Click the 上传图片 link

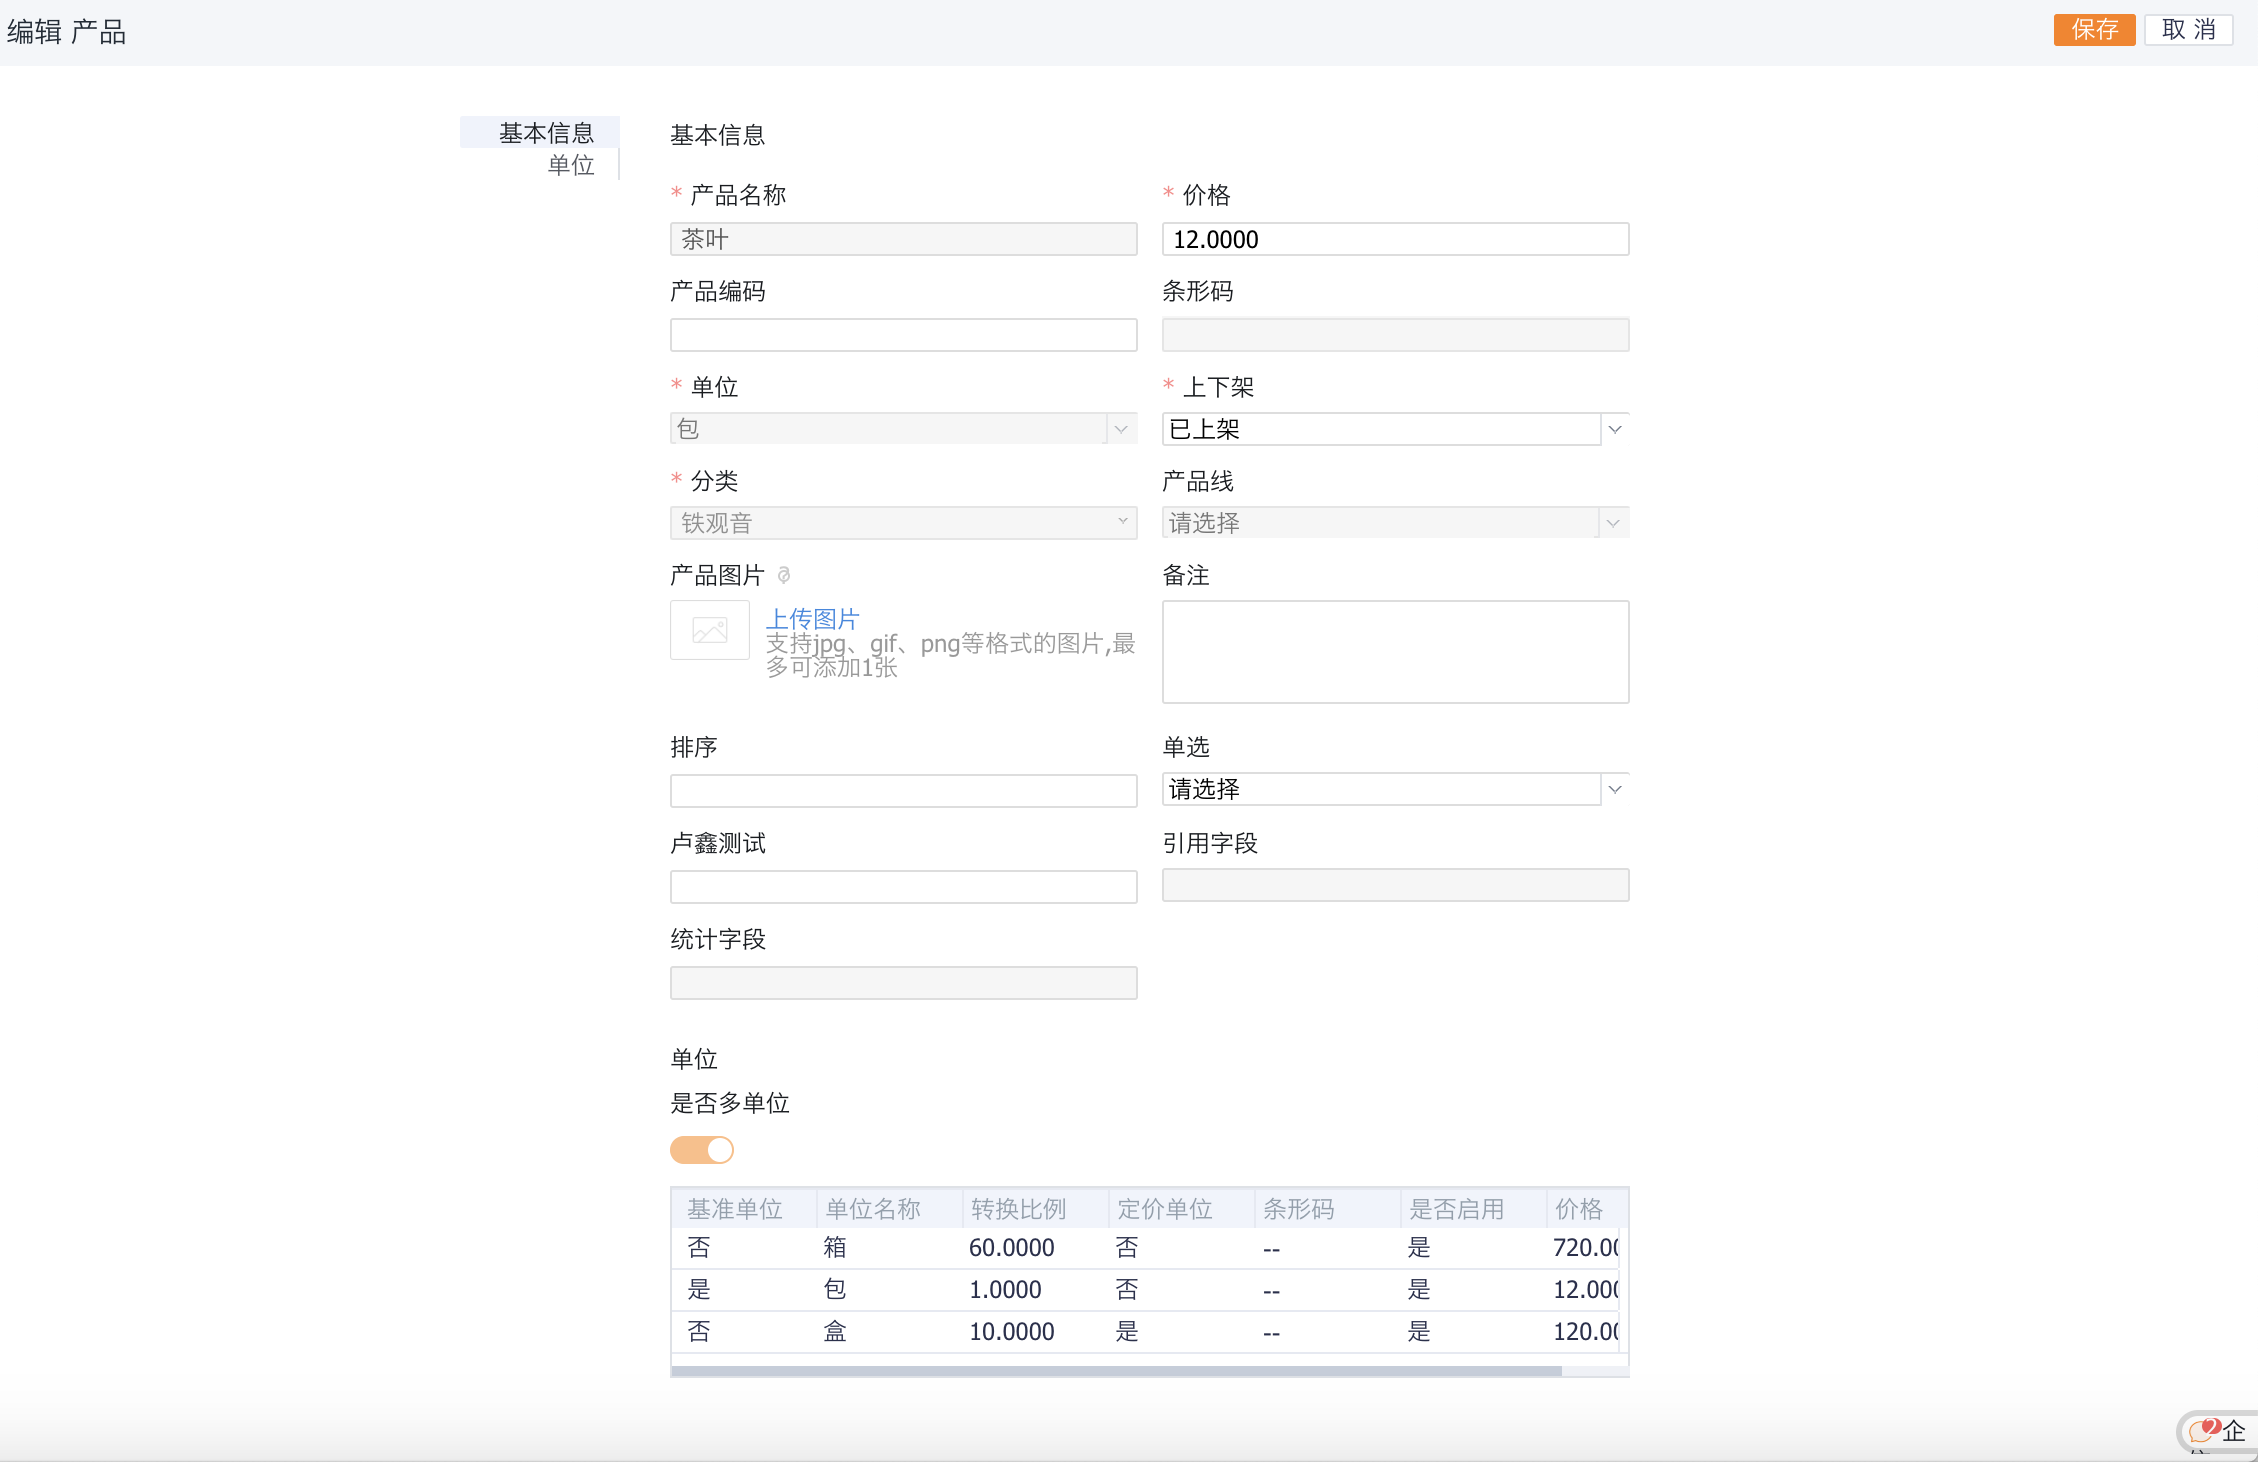click(x=812, y=619)
